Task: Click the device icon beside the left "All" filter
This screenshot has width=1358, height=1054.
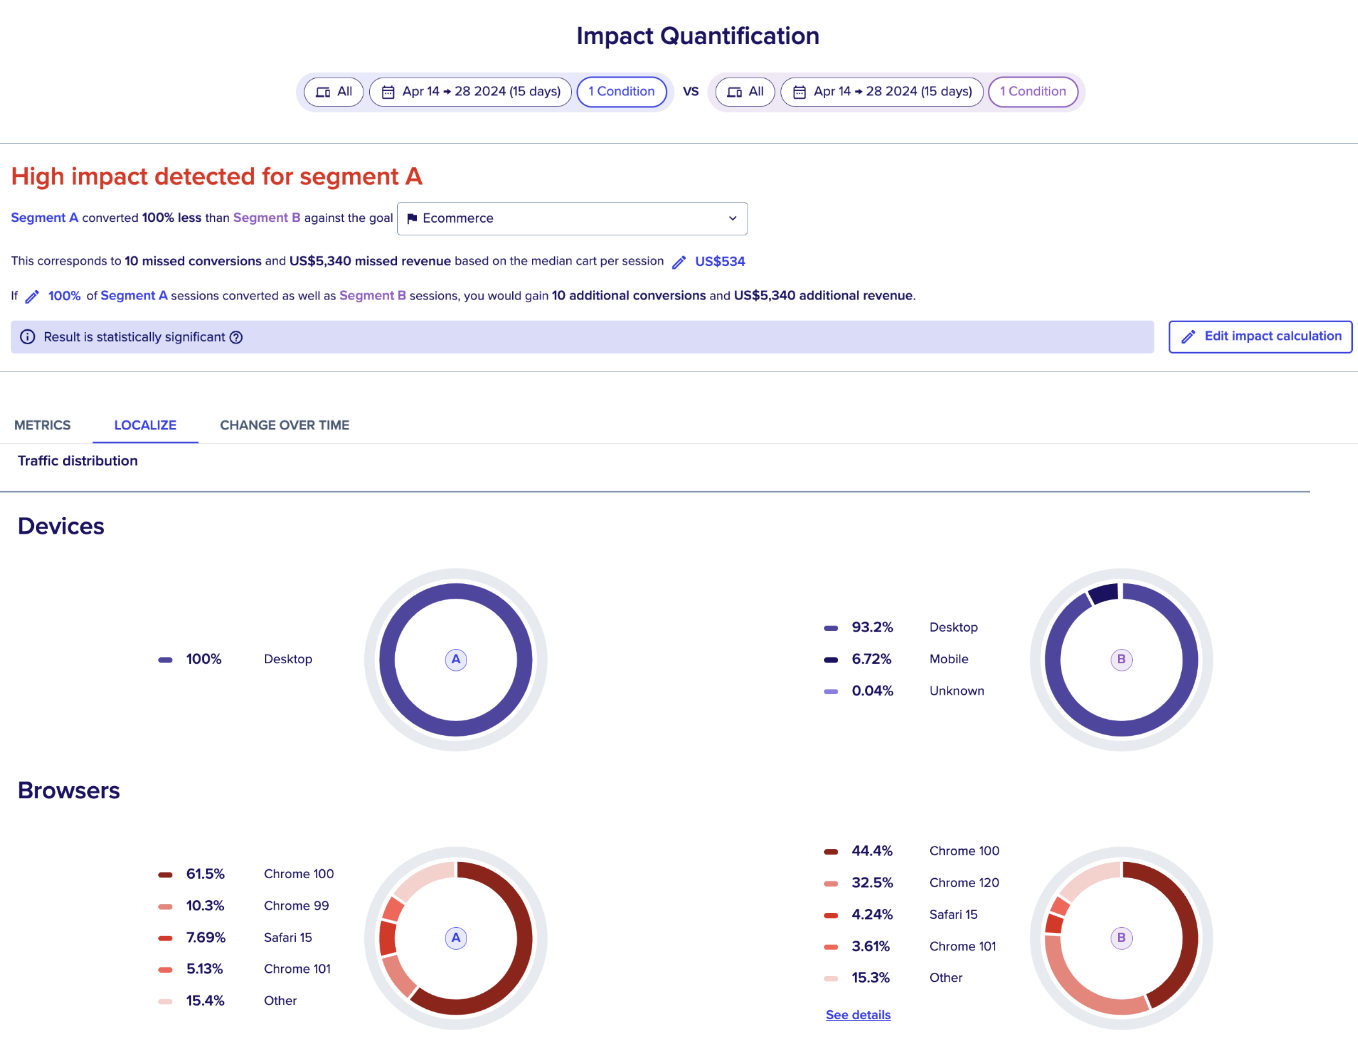Action: [320, 91]
